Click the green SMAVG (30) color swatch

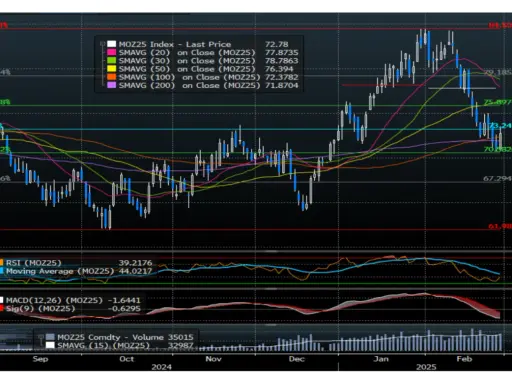(111, 61)
